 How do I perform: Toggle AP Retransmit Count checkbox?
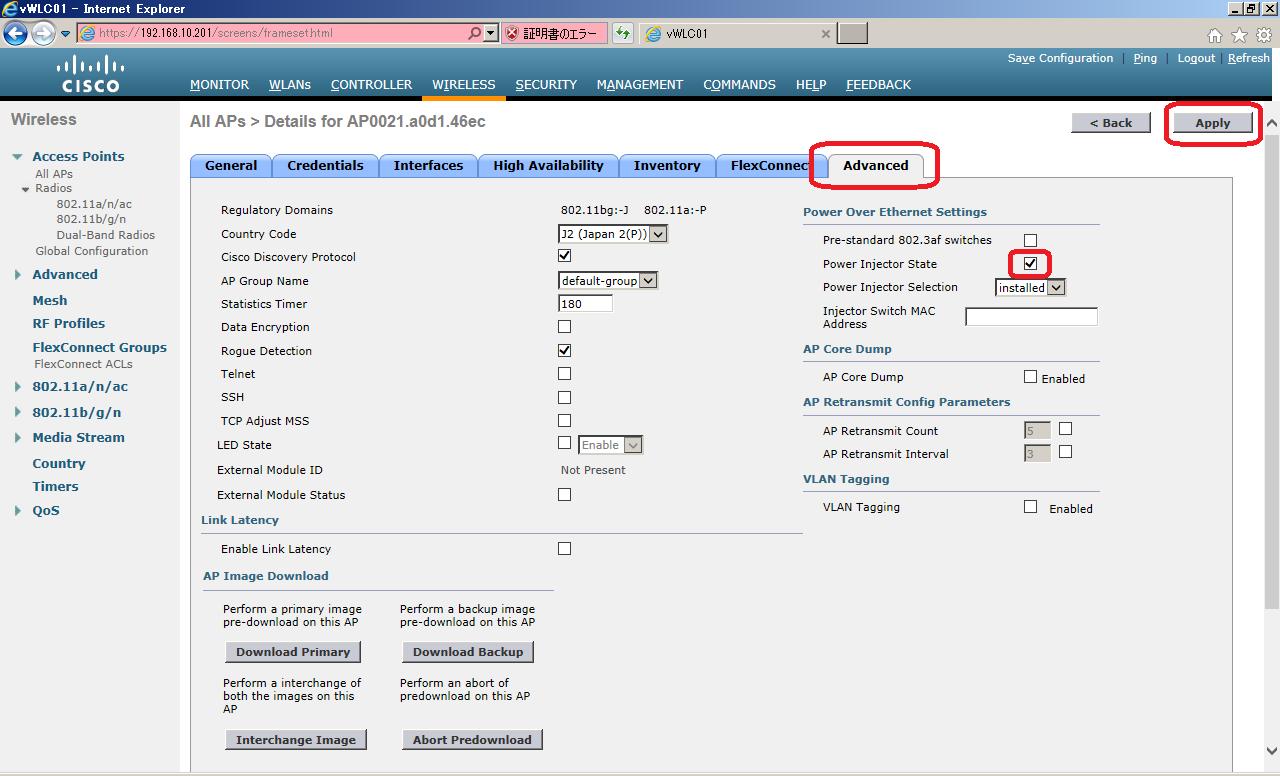pyautogui.click(x=1065, y=428)
